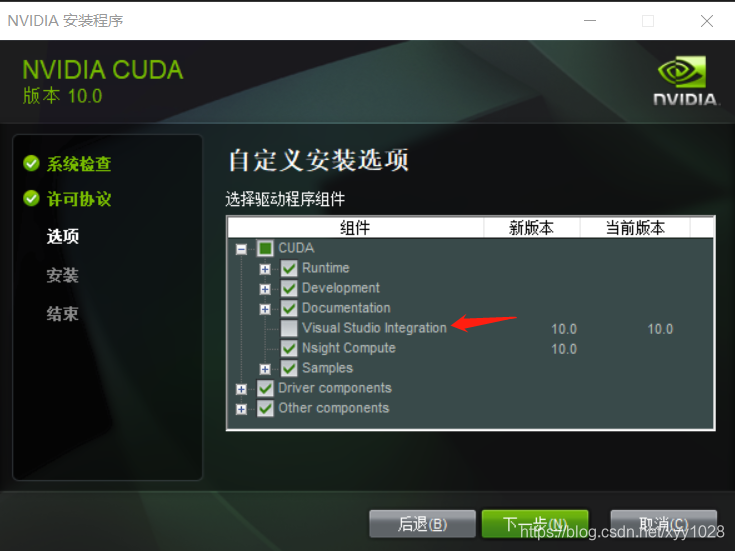Select the 选项 step in sidebar
The height and width of the screenshot is (551, 735).
[63, 236]
